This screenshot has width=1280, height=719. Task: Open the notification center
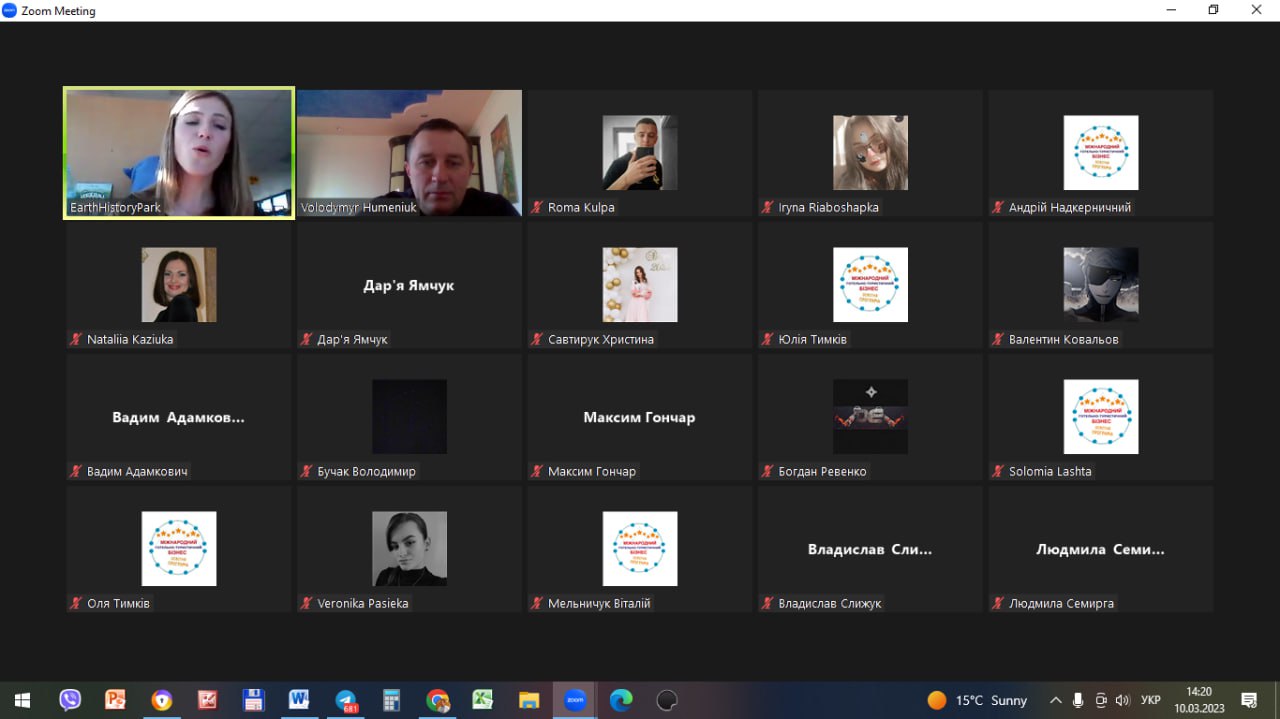point(1249,700)
